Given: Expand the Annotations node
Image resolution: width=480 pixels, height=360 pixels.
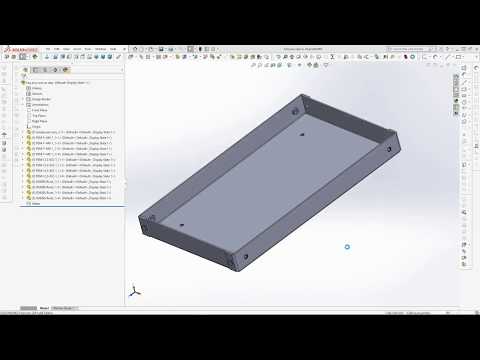Looking at the screenshot, I should click(x=23, y=105).
